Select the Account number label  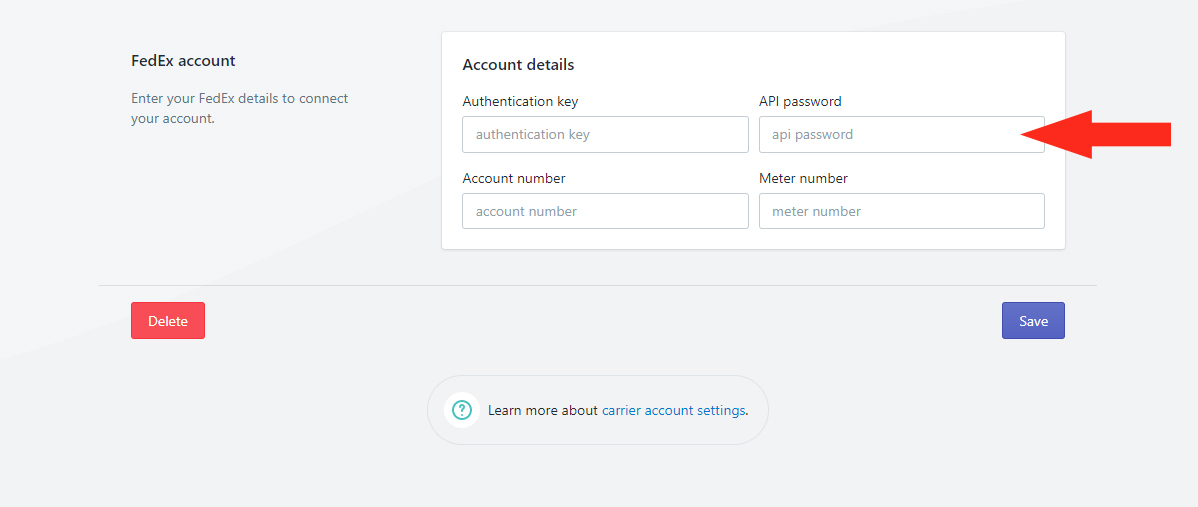click(x=513, y=178)
